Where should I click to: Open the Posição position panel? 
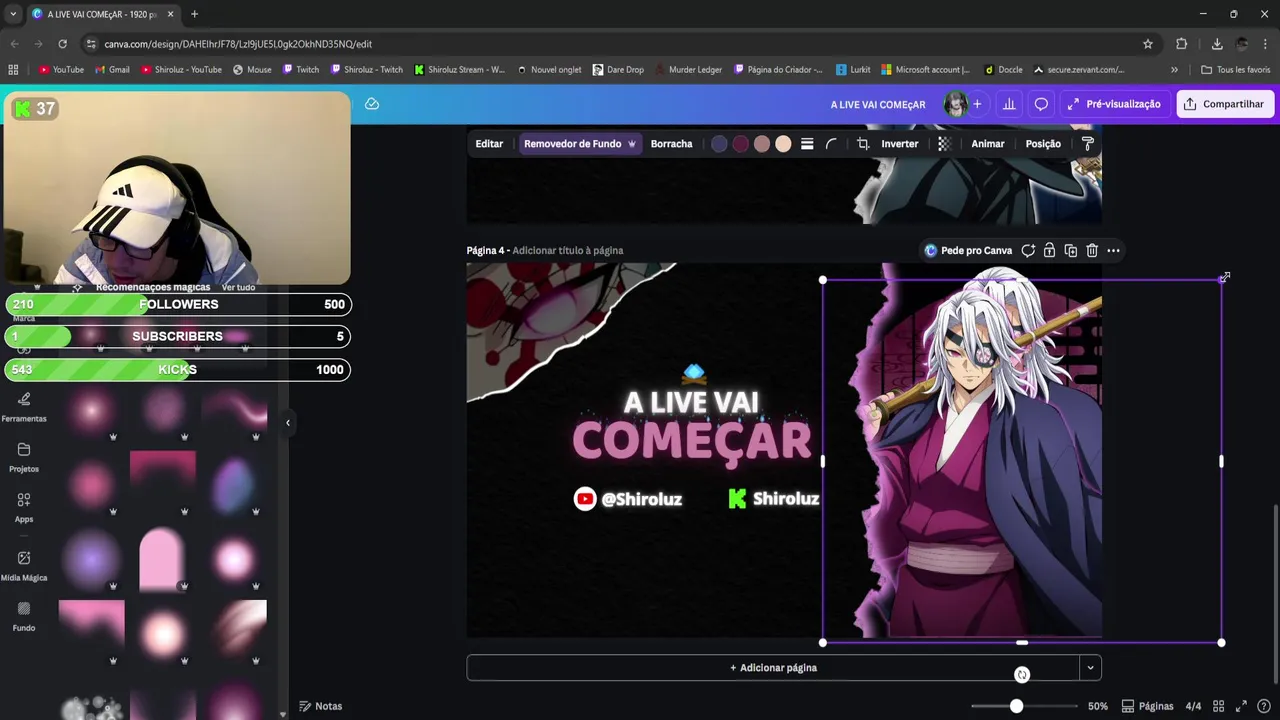point(1043,144)
